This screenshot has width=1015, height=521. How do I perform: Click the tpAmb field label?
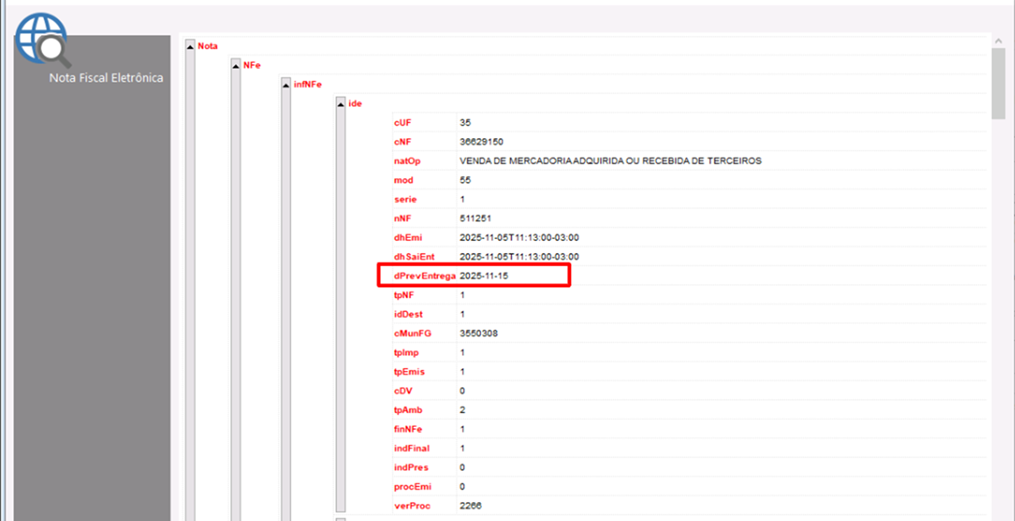click(x=408, y=410)
